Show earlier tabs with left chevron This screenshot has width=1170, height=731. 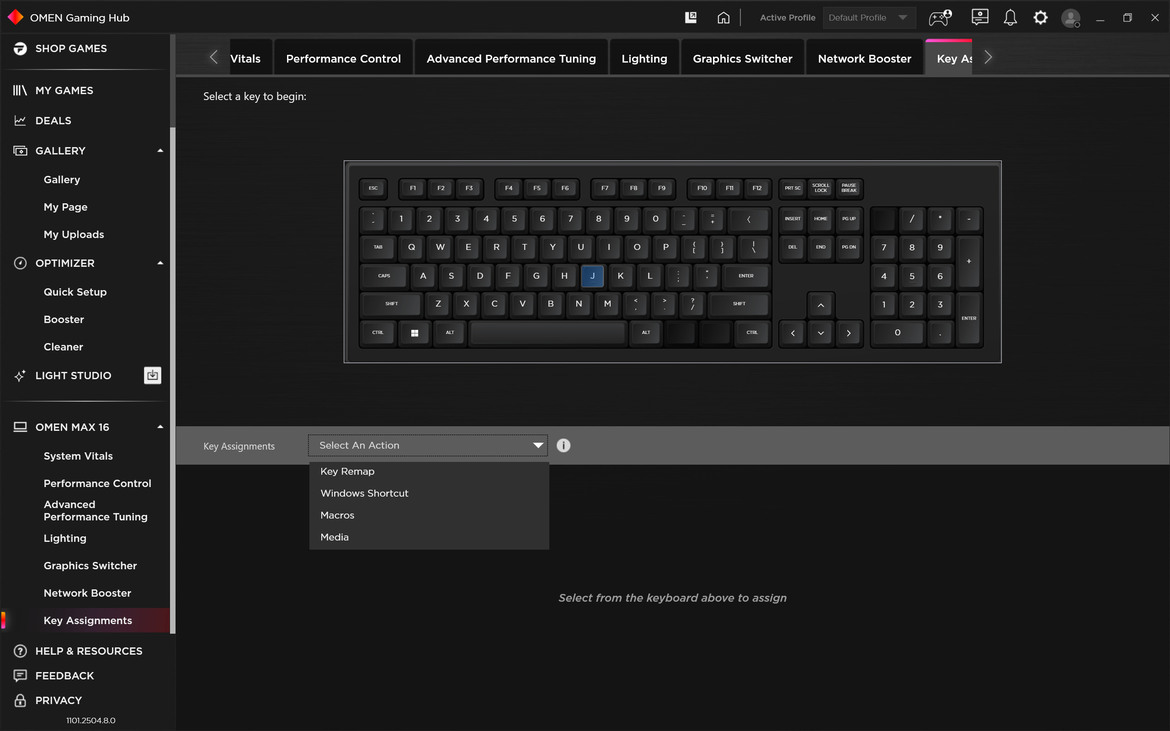pyautogui.click(x=213, y=57)
